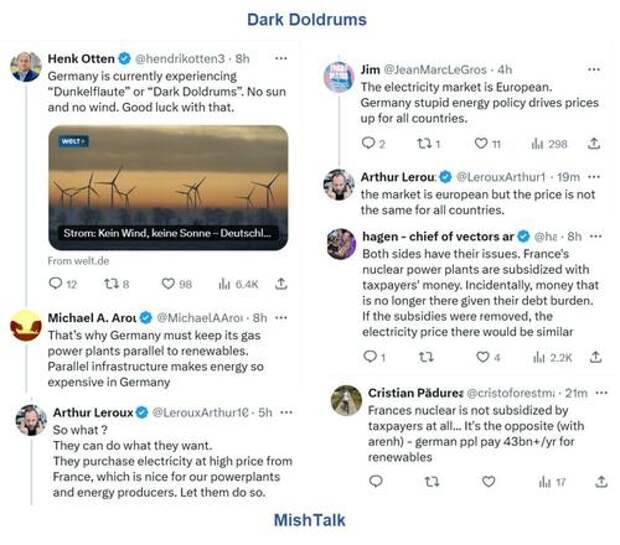Viewport: 620px width, 545px height.
Task: Reply to hagen's nuclear subsidies tweet
Action: 369,356
